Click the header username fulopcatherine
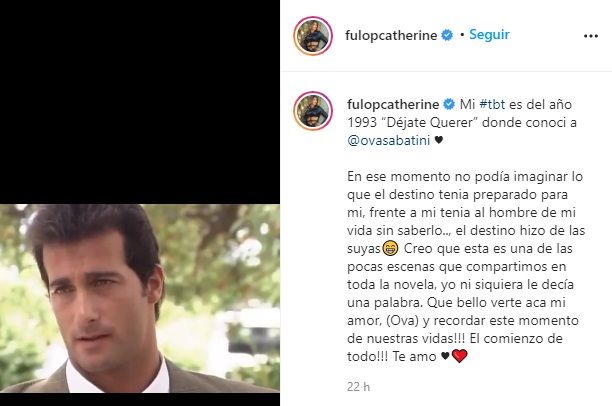The width and height of the screenshot is (612, 406). (x=391, y=36)
